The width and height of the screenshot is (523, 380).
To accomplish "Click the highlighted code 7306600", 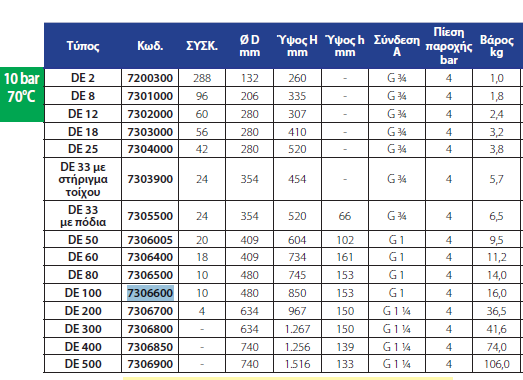I will pyautogui.click(x=150, y=293).
